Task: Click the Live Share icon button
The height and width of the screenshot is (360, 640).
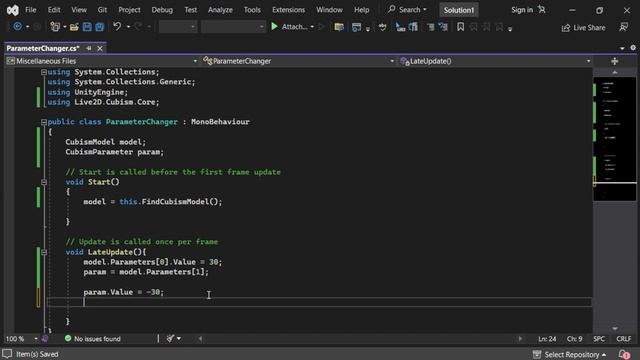Action: pyautogui.click(x=584, y=28)
